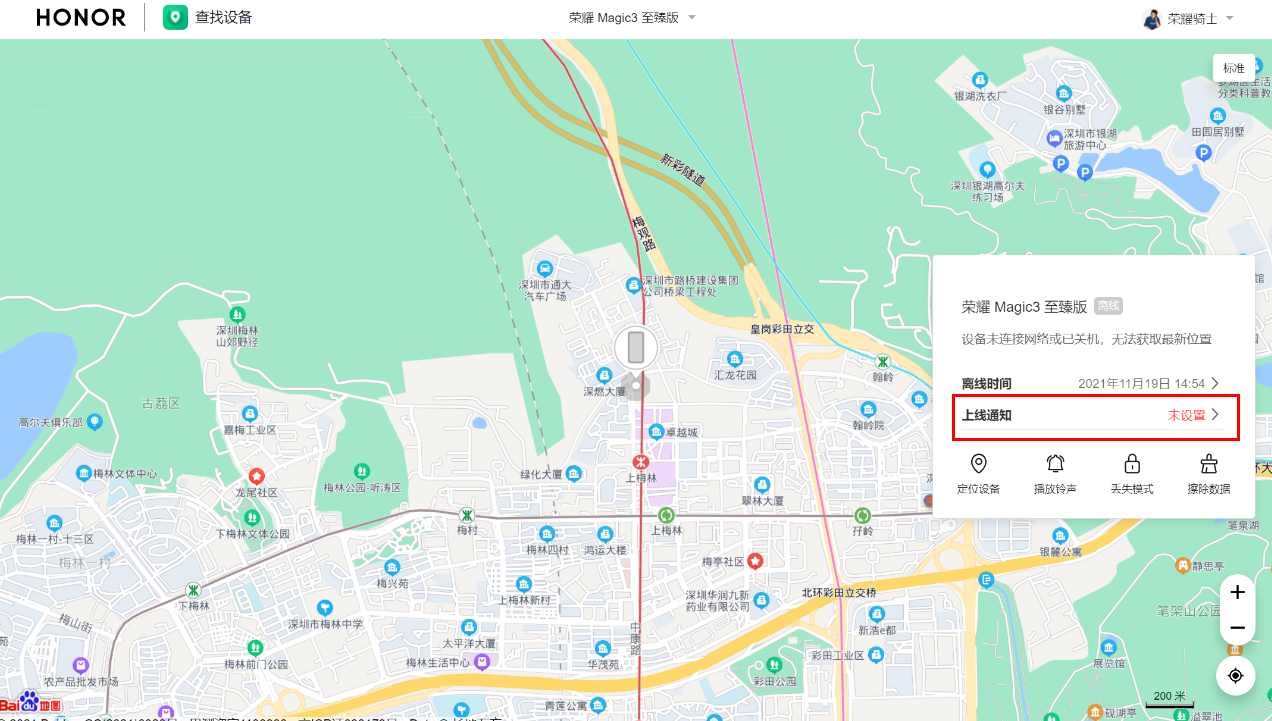Click the 未设置 red status text
This screenshot has width=1272, height=721.
coord(1186,415)
